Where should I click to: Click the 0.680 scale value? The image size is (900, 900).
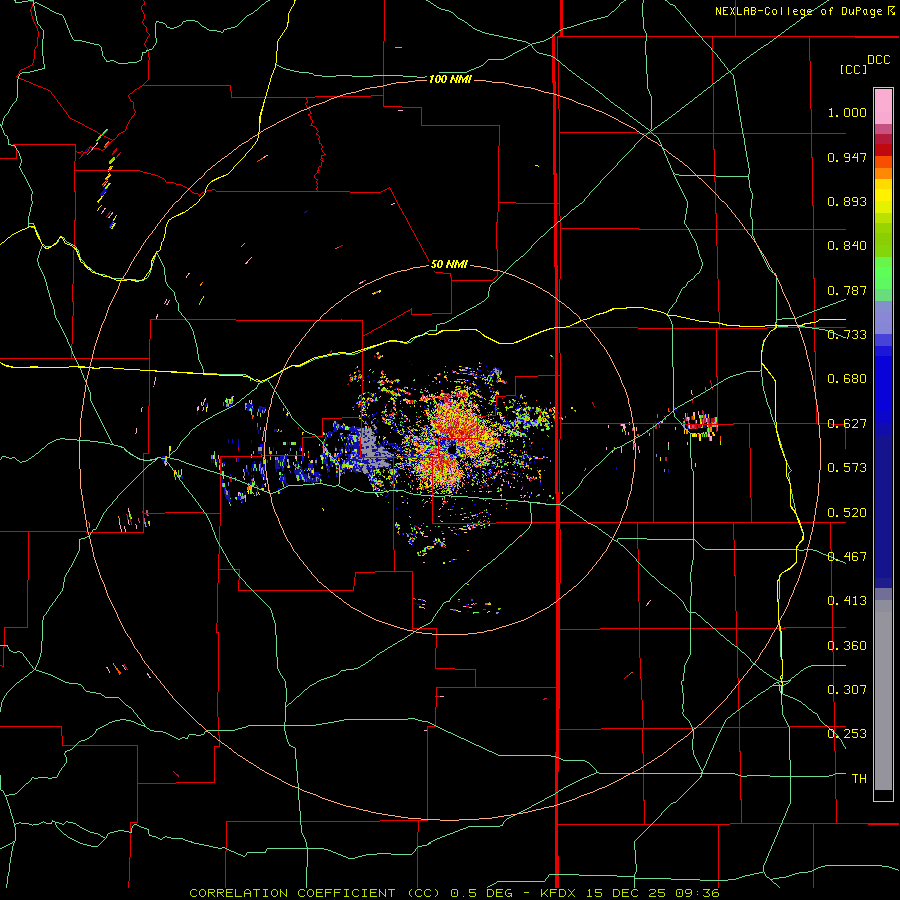coord(847,379)
